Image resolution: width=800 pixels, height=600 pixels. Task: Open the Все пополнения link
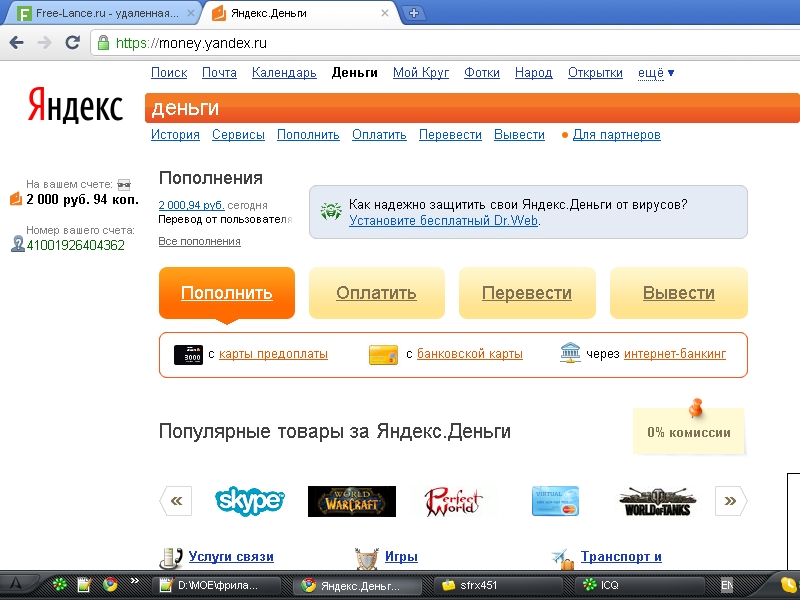[x=199, y=241]
